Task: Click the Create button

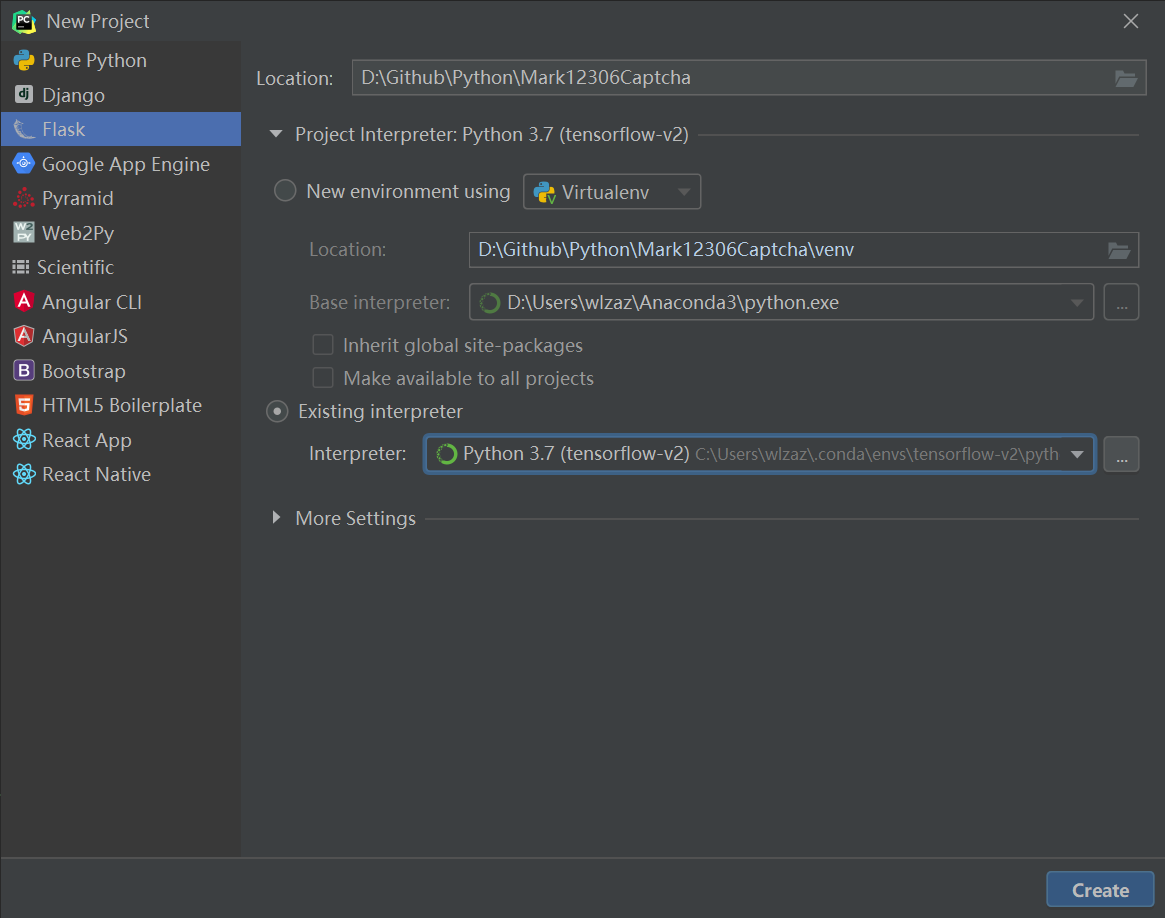Action: point(1100,889)
